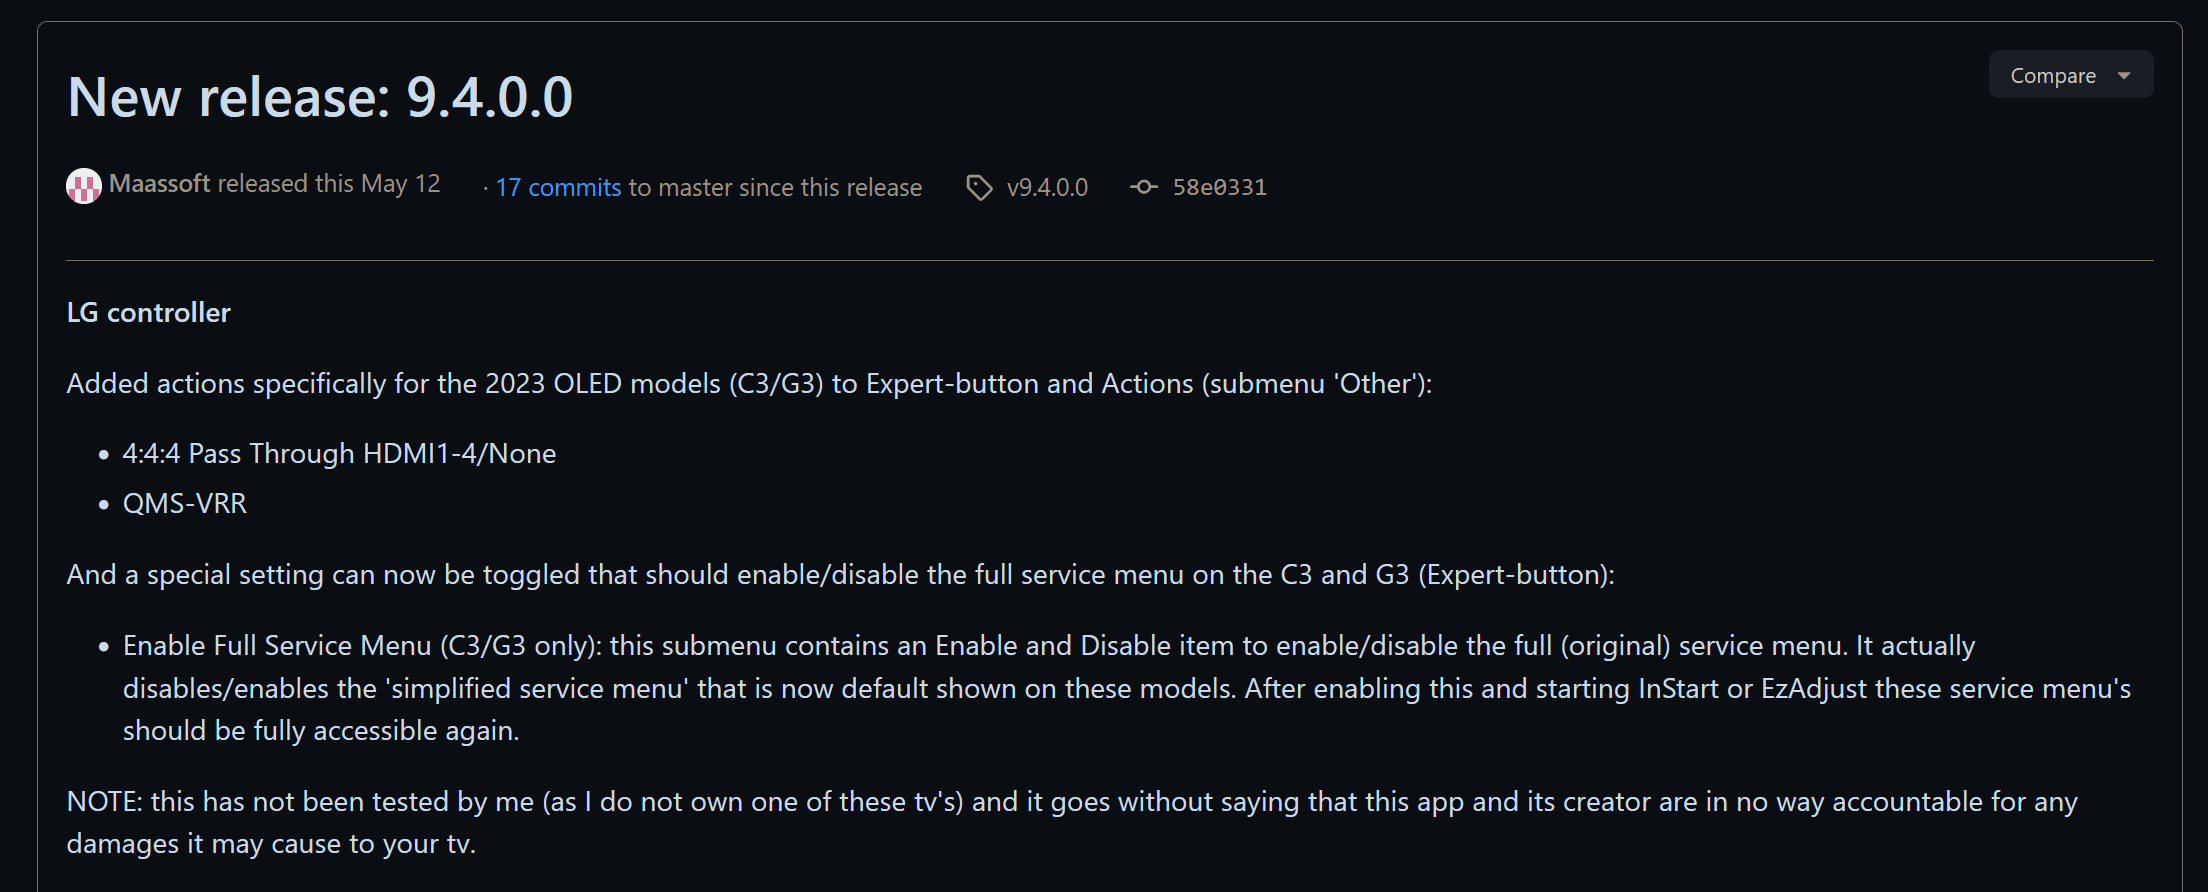Click the NOTE disclaimer paragraph
The image size is (2208, 892).
tap(1072, 822)
